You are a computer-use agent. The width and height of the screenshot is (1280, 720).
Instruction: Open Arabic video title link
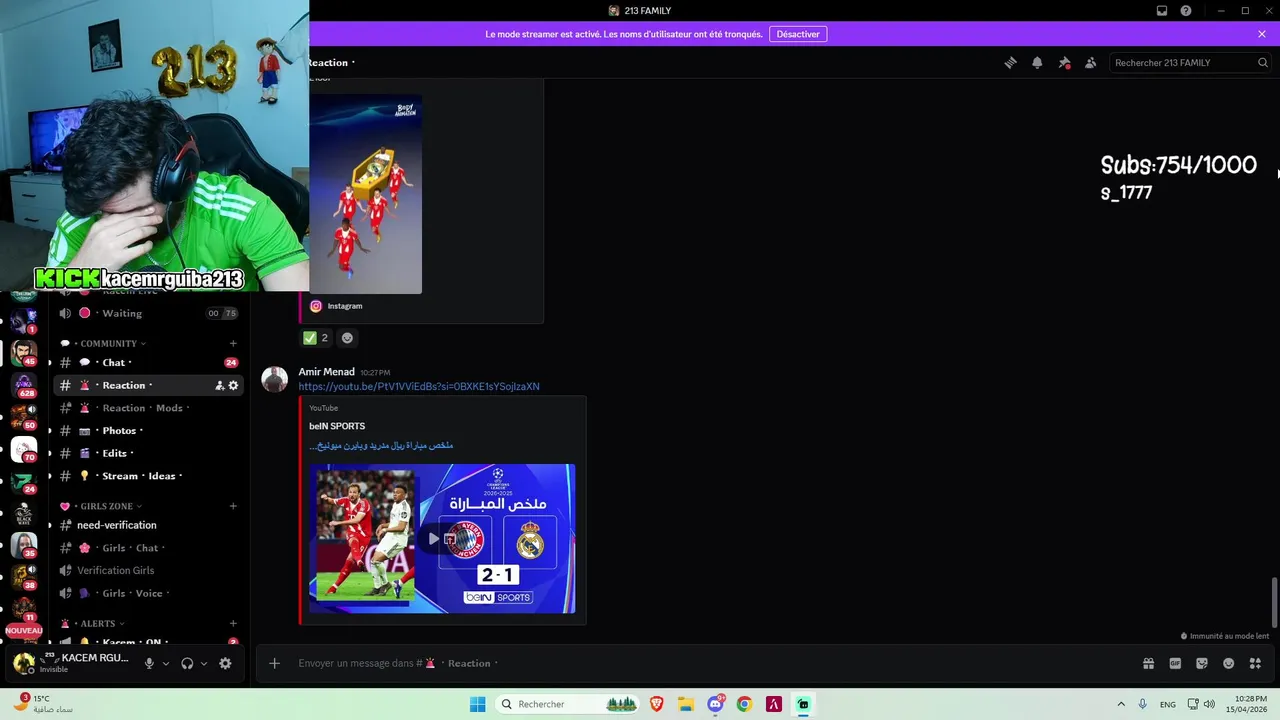click(x=381, y=445)
